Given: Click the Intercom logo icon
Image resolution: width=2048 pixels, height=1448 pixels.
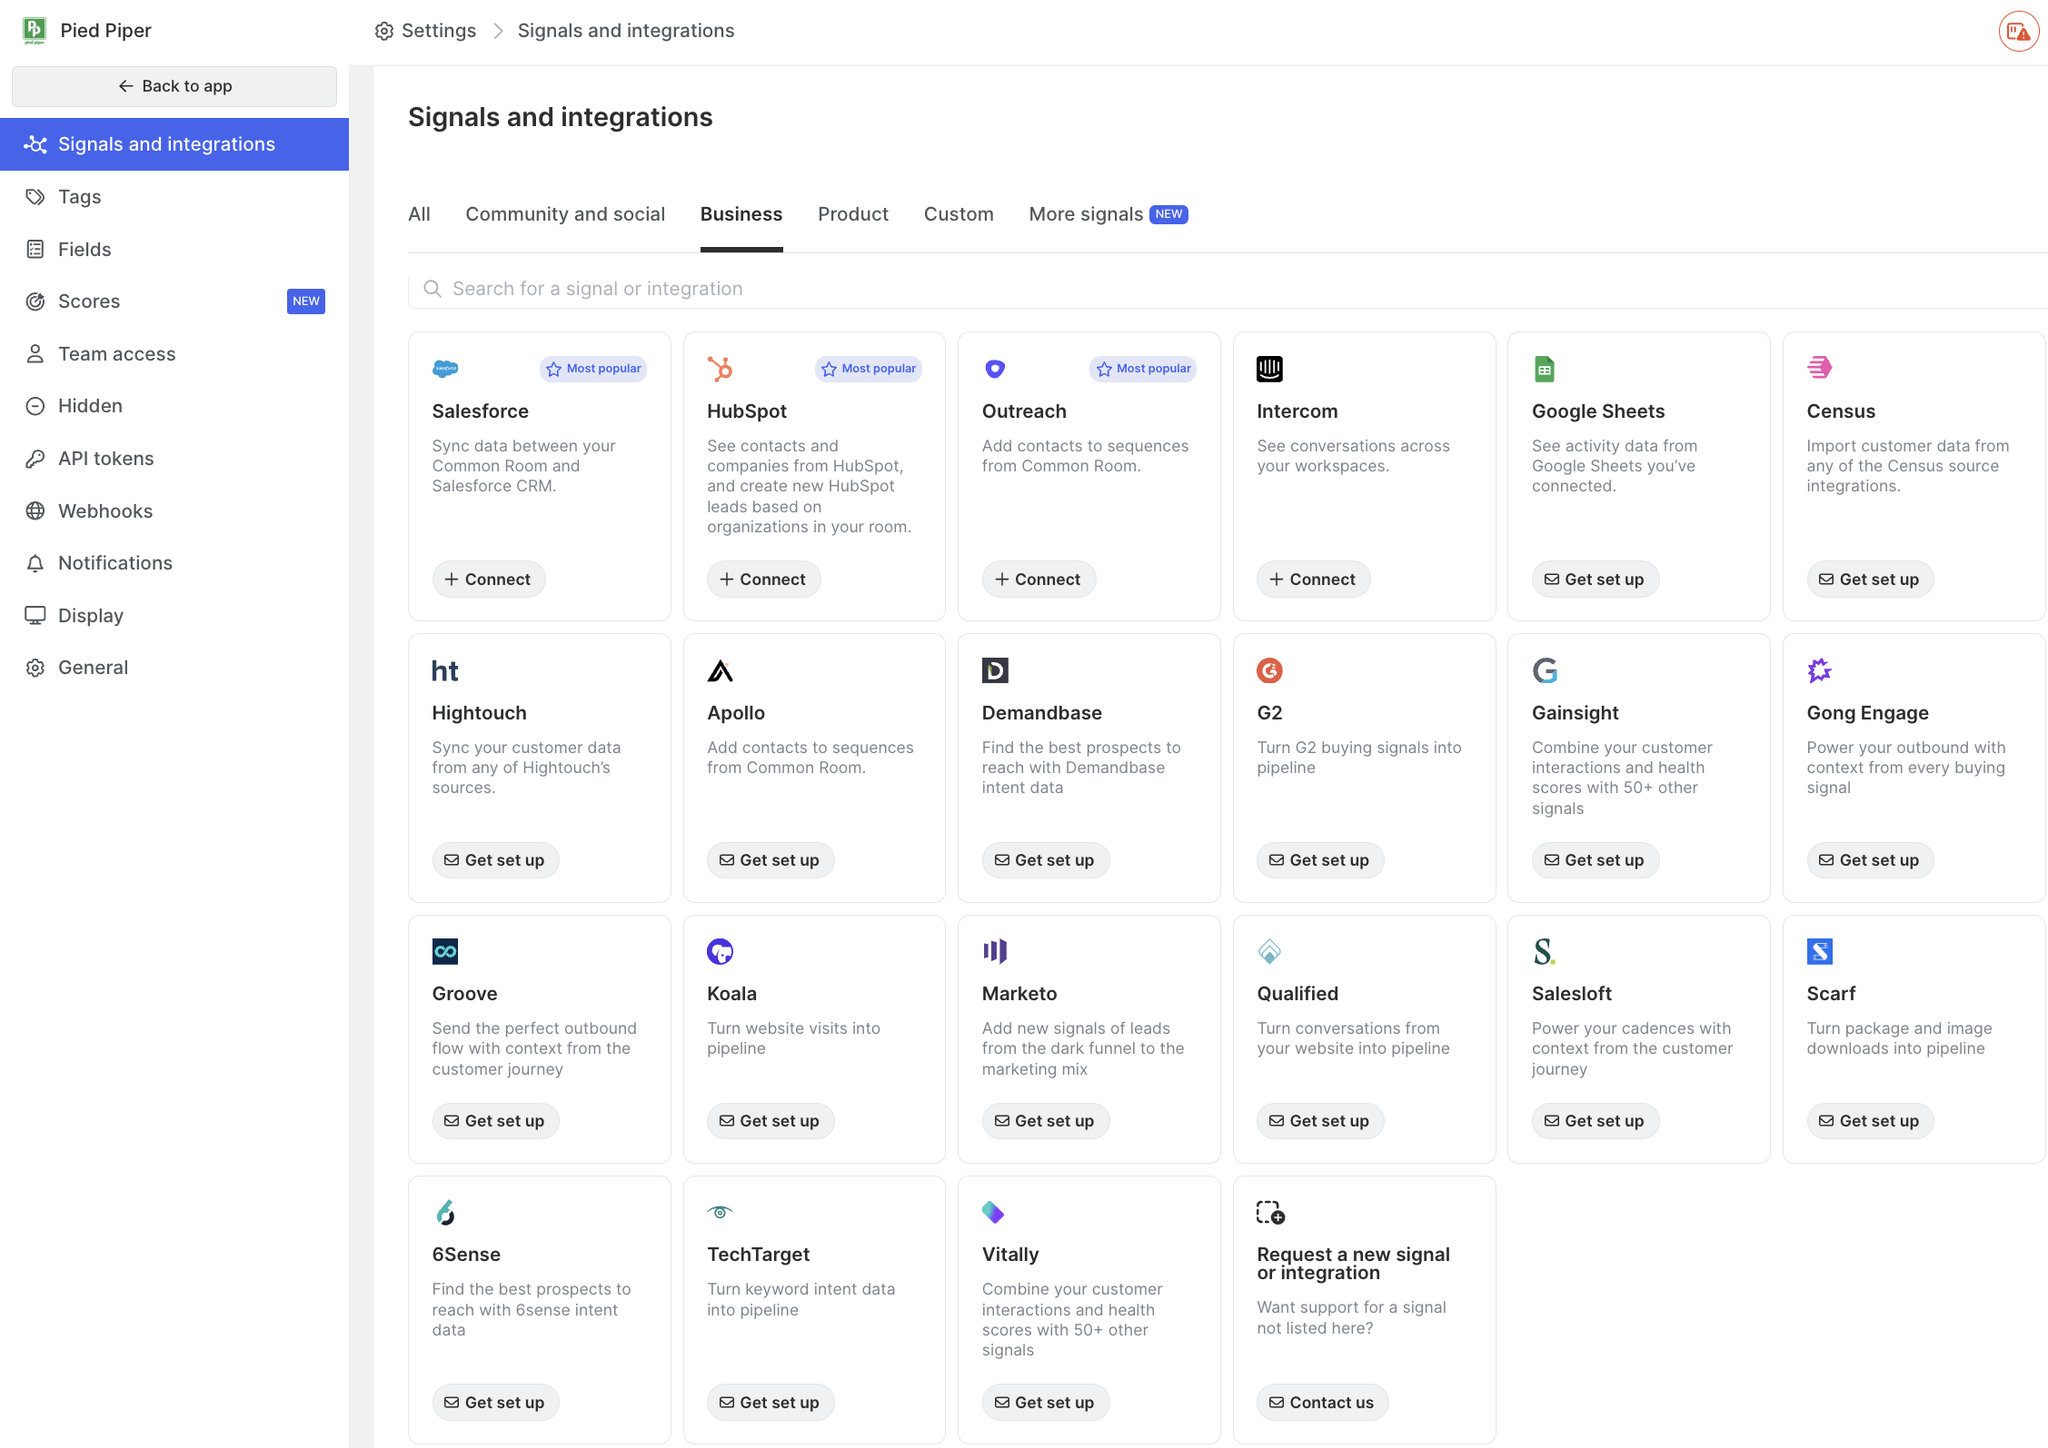Looking at the screenshot, I should [1269, 369].
